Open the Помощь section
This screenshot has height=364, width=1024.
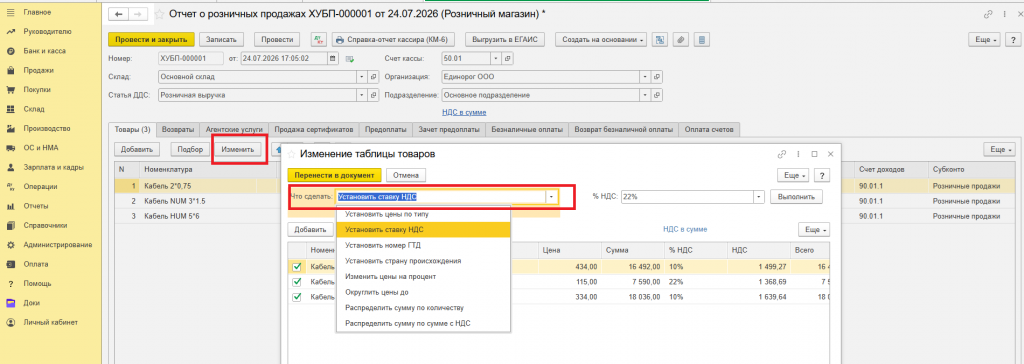point(37,284)
